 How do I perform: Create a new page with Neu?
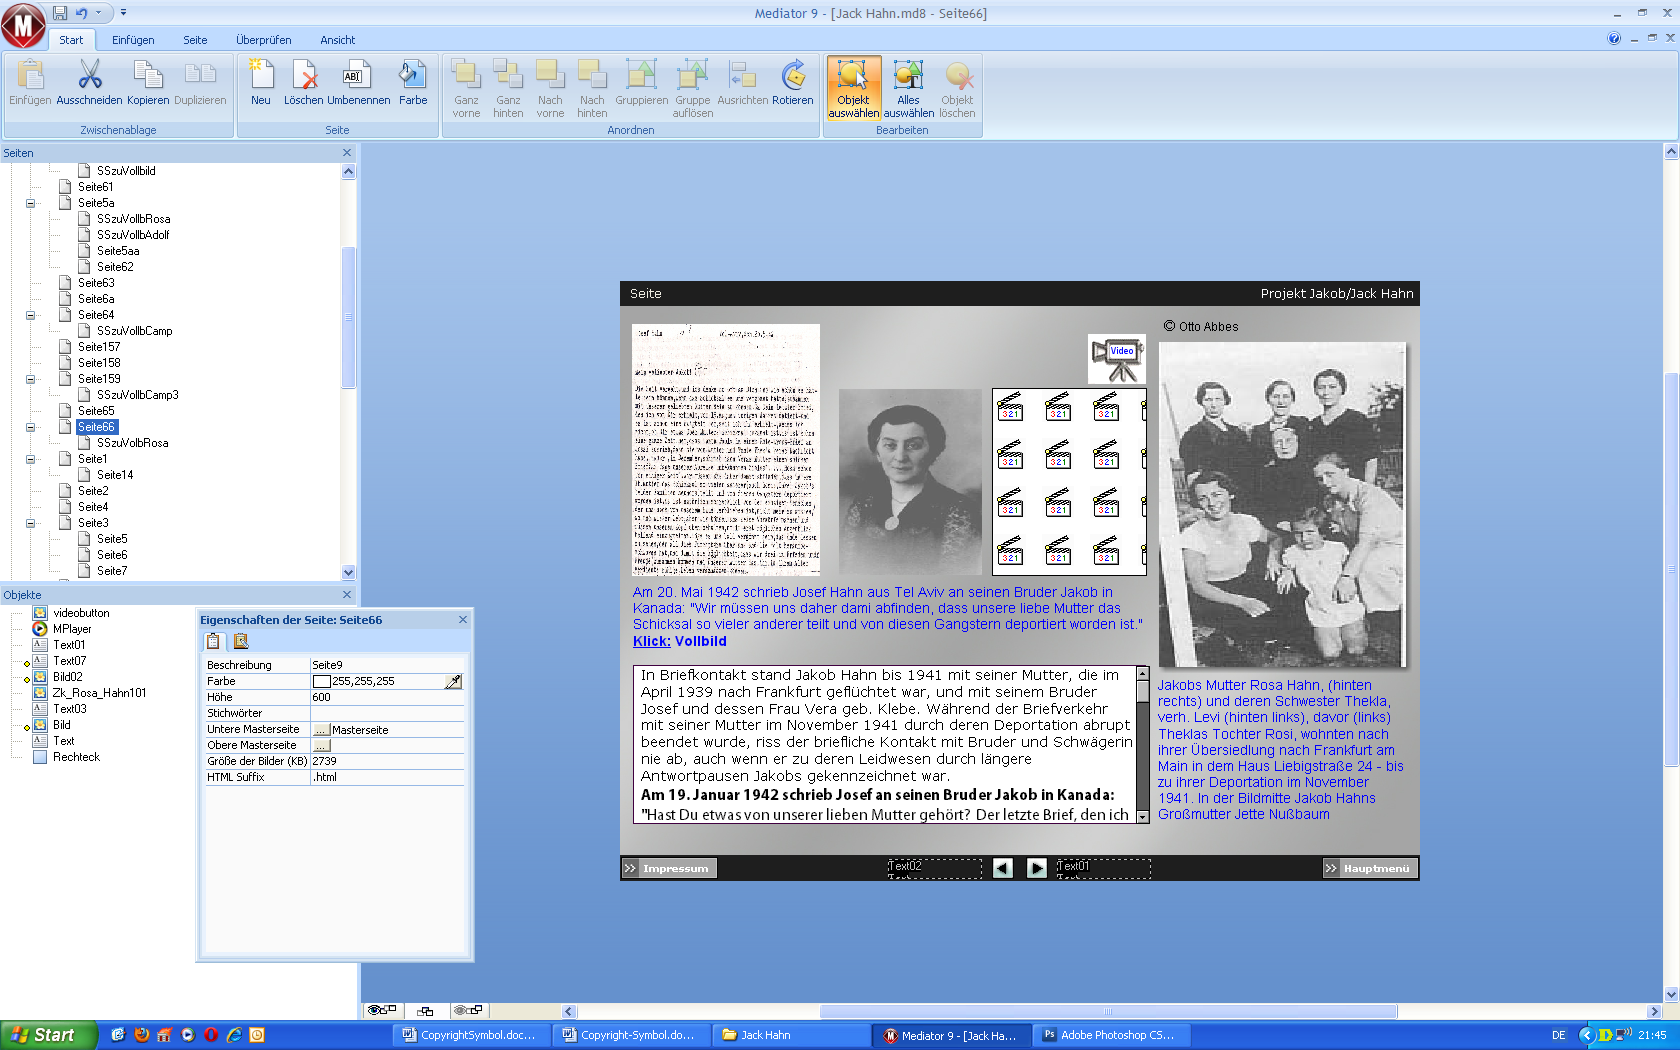point(261,76)
